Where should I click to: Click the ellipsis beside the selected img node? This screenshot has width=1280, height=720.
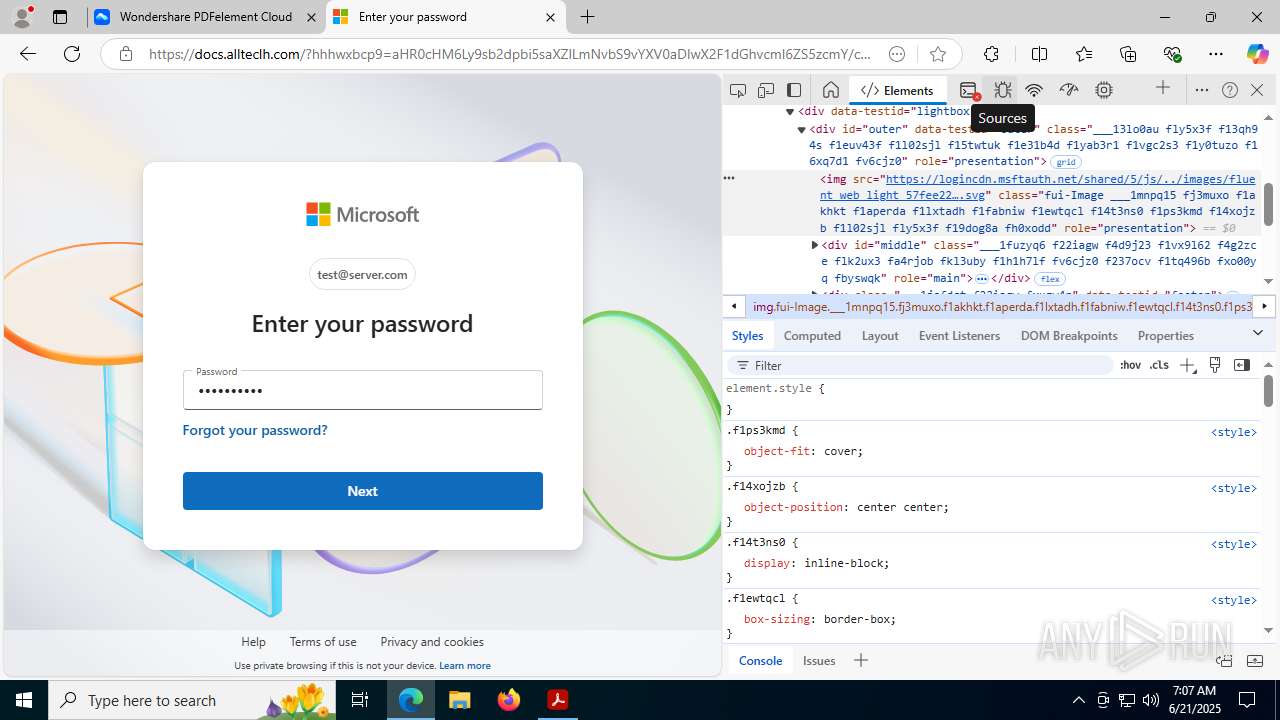click(x=729, y=178)
